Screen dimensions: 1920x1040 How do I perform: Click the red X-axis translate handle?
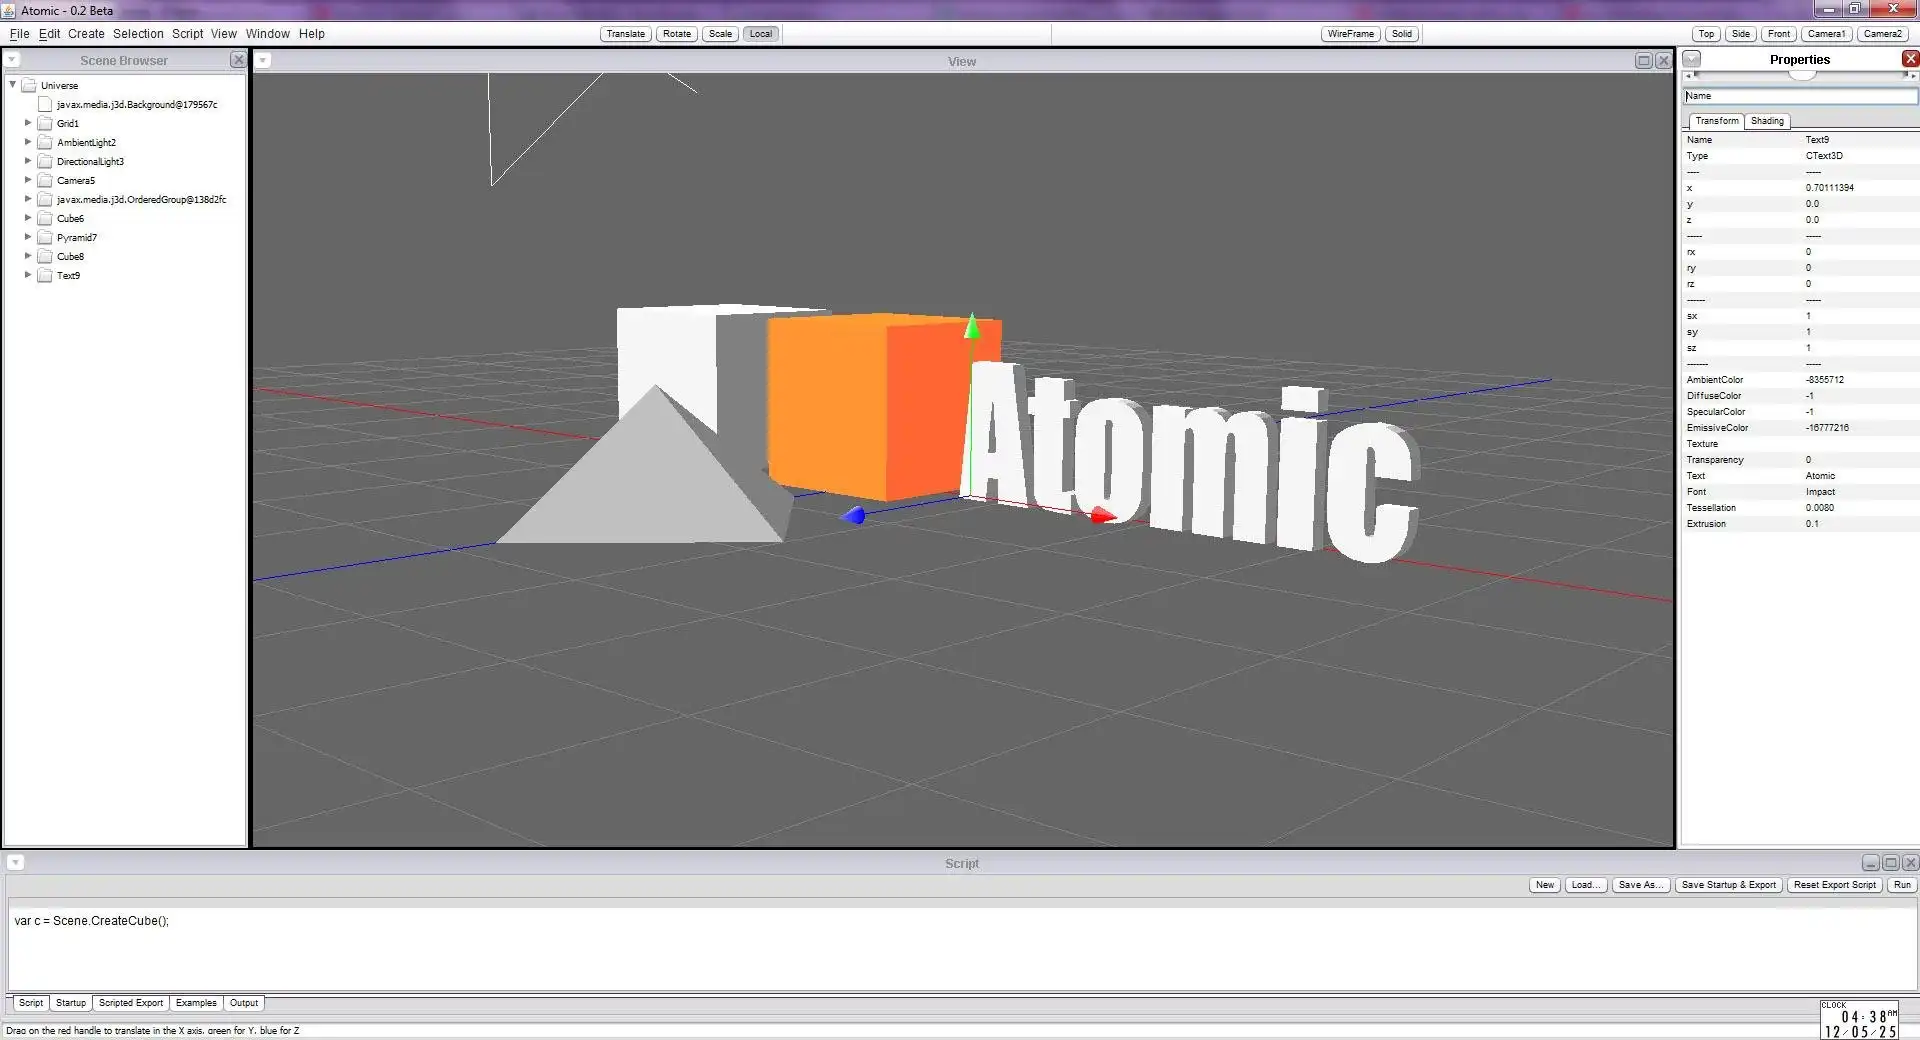pyautogui.click(x=1103, y=515)
